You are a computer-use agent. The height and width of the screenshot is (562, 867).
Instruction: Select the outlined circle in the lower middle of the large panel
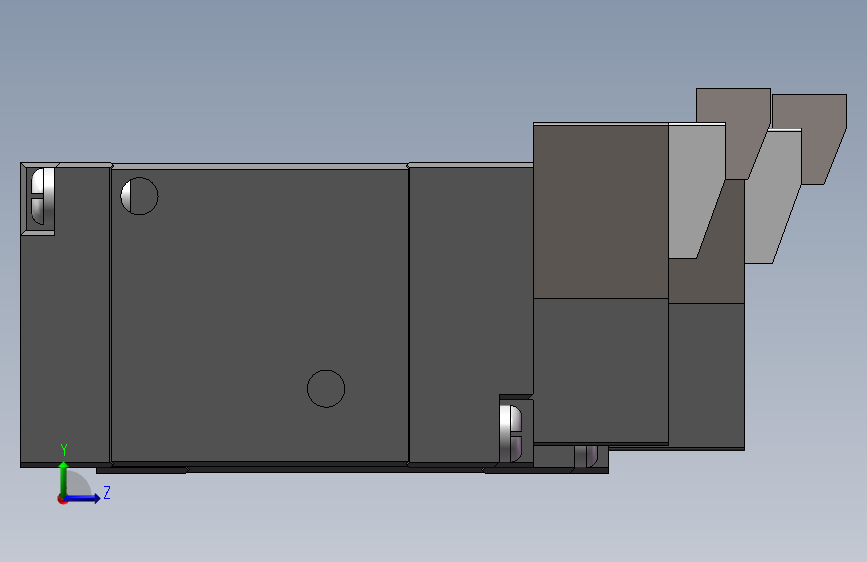point(326,389)
